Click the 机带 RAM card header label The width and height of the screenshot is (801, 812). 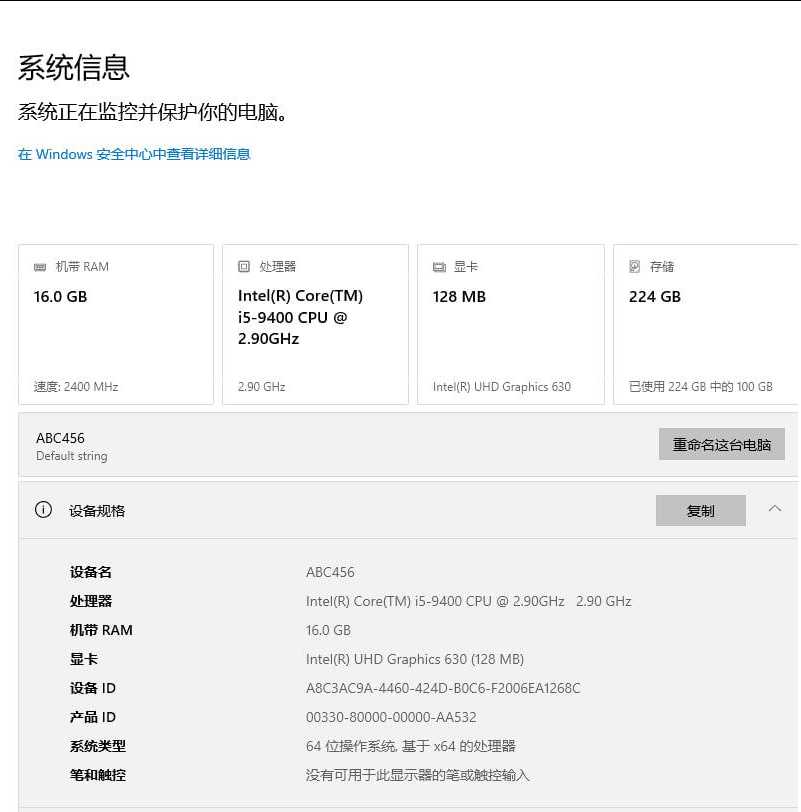point(82,267)
